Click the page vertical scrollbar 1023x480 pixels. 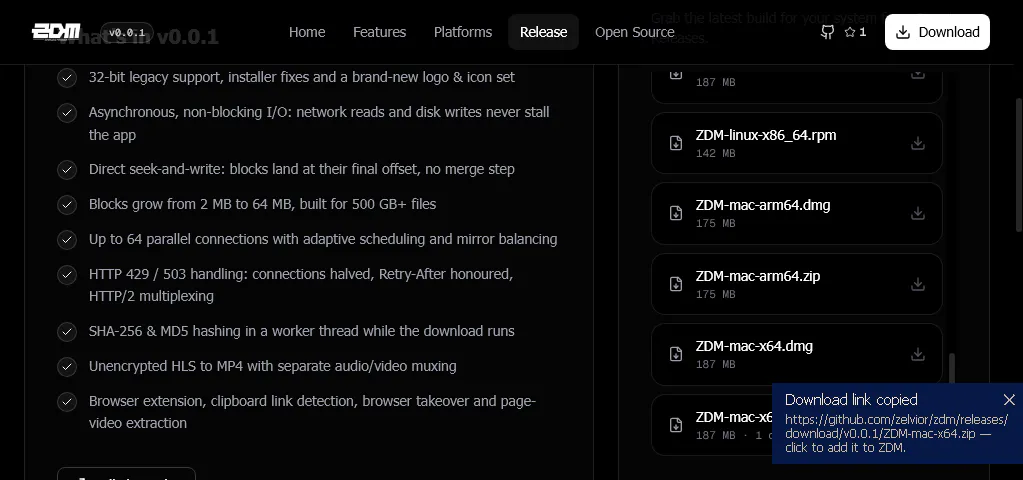point(1018,164)
